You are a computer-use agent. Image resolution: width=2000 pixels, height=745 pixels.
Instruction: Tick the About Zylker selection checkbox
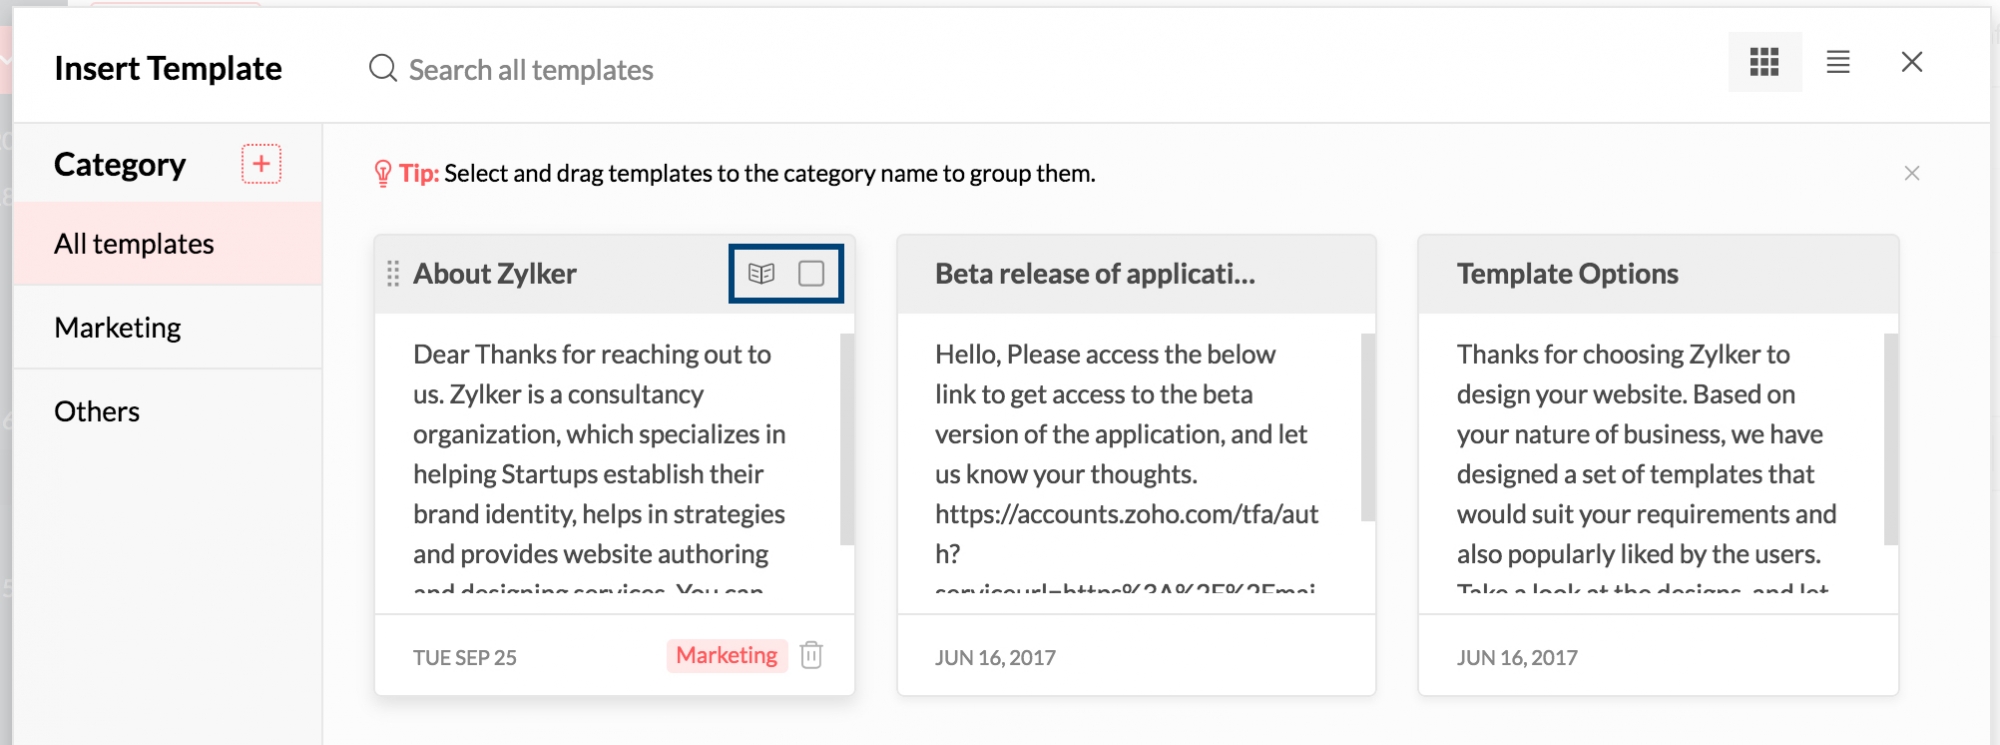tap(811, 273)
